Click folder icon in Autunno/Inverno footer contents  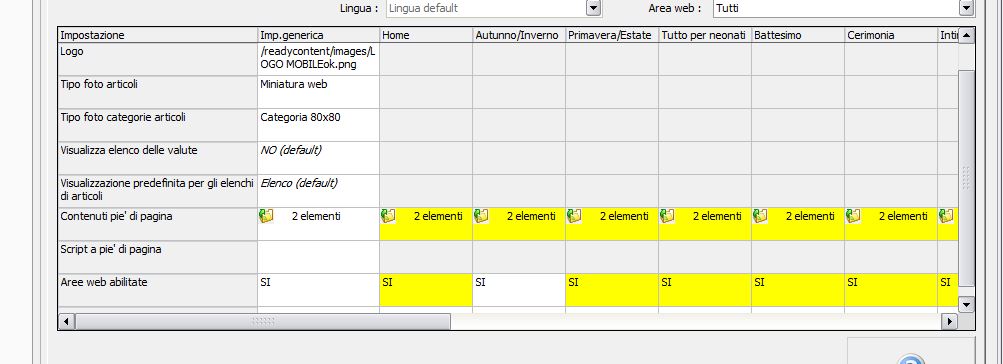tap(481, 216)
